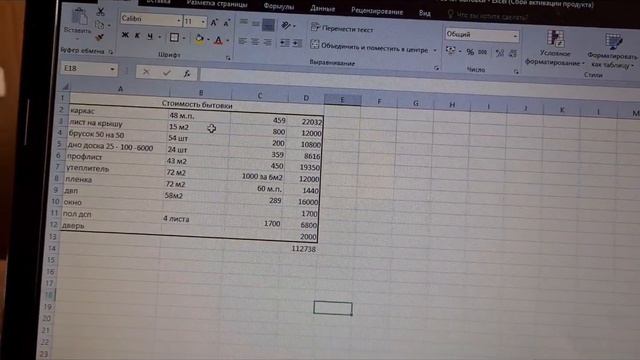The image size is (640, 360).
Task: Decrease font size with the smaller A icon
Action: (227, 23)
